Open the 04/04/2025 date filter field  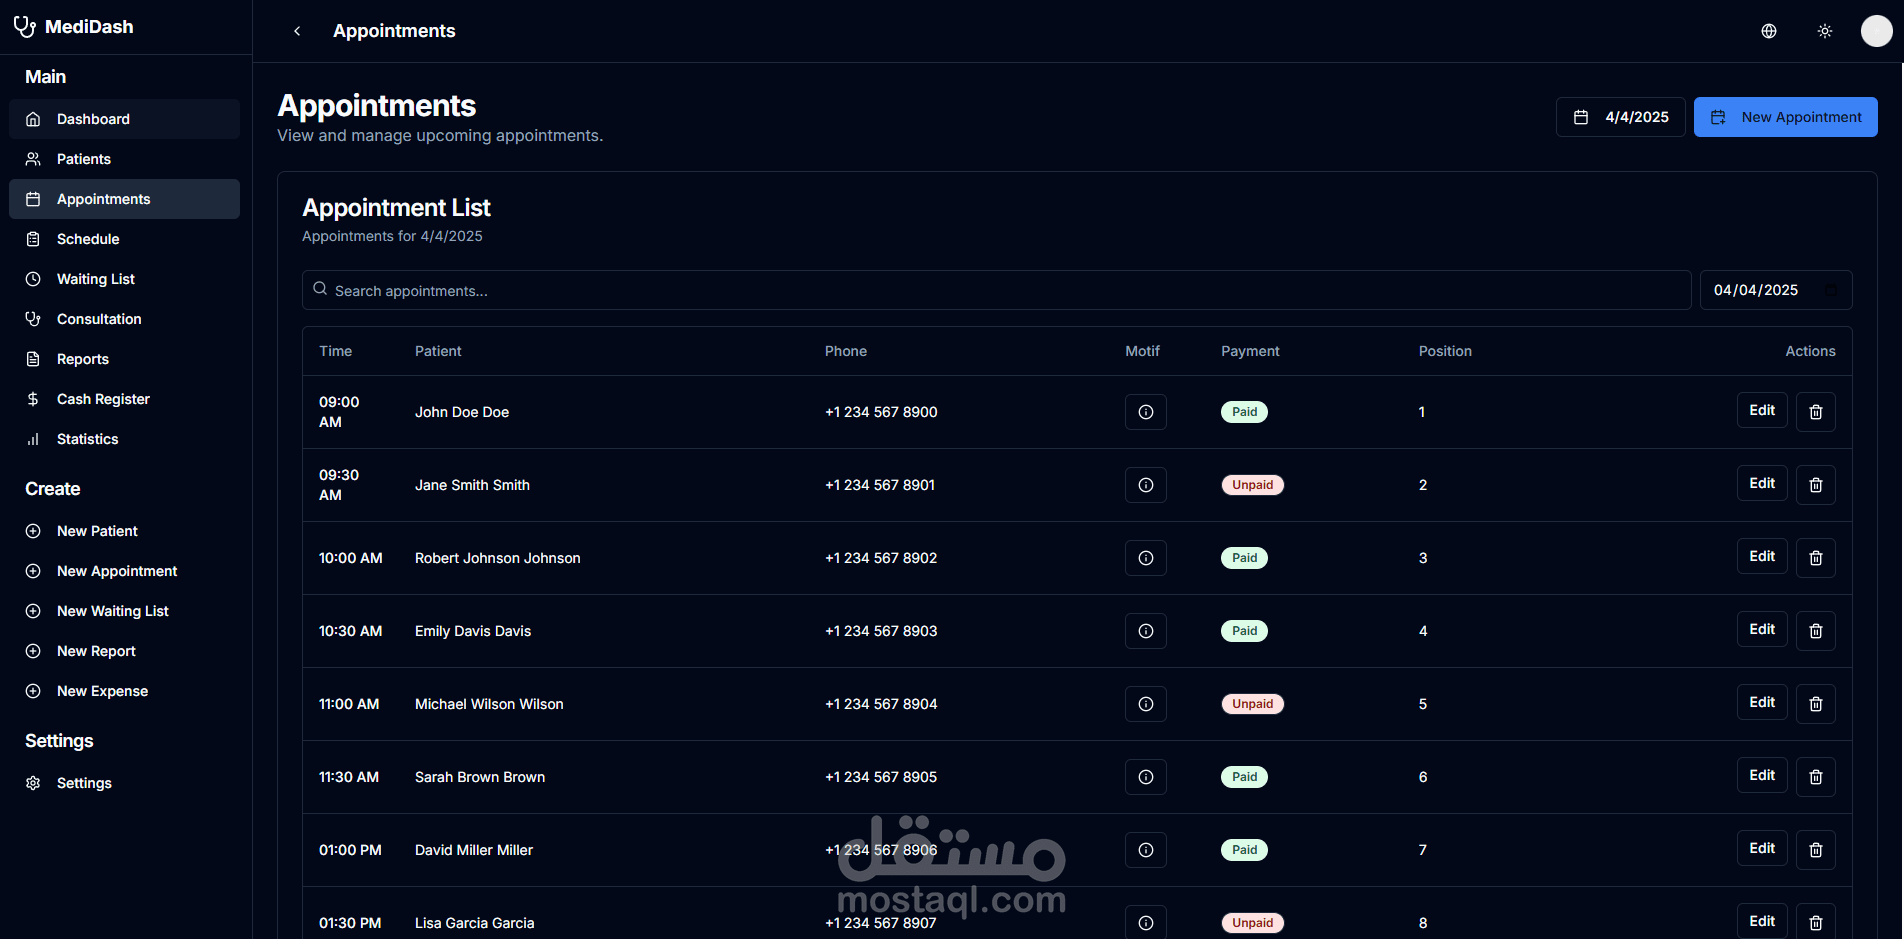click(x=1776, y=290)
